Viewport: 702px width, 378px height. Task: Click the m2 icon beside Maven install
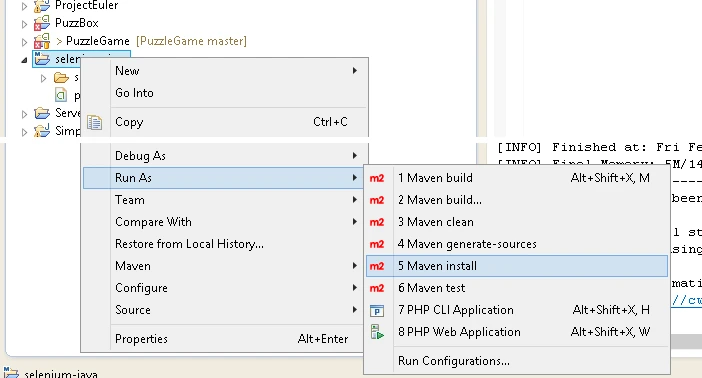(x=377, y=266)
